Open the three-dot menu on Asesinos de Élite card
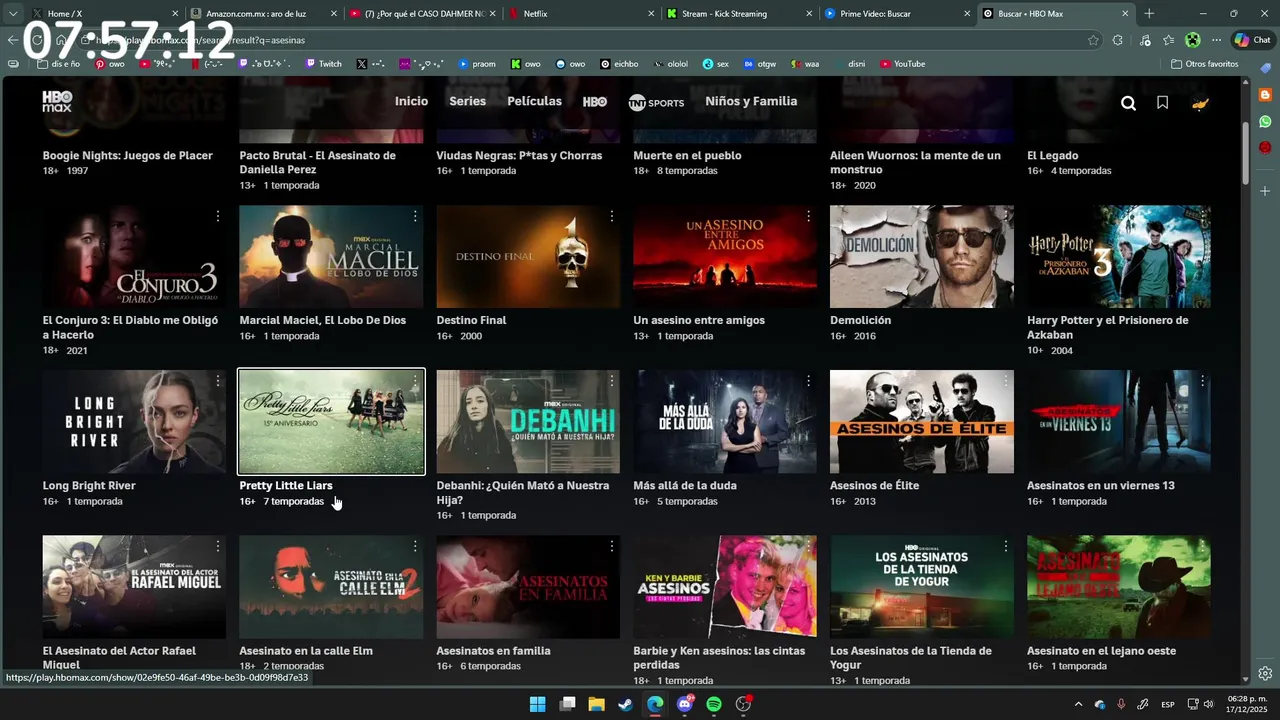This screenshot has width=1280, height=720. (1006, 381)
